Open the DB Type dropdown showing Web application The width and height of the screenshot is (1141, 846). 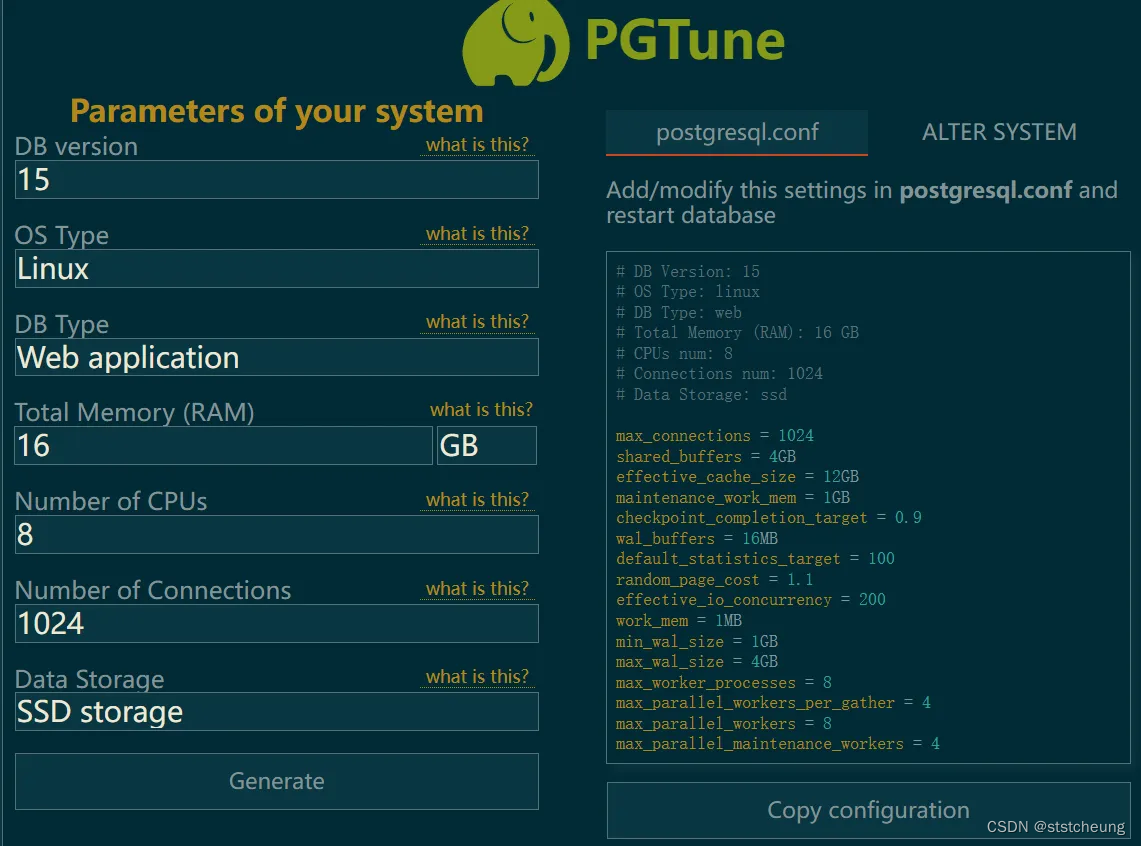pyautogui.click(x=277, y=357)
